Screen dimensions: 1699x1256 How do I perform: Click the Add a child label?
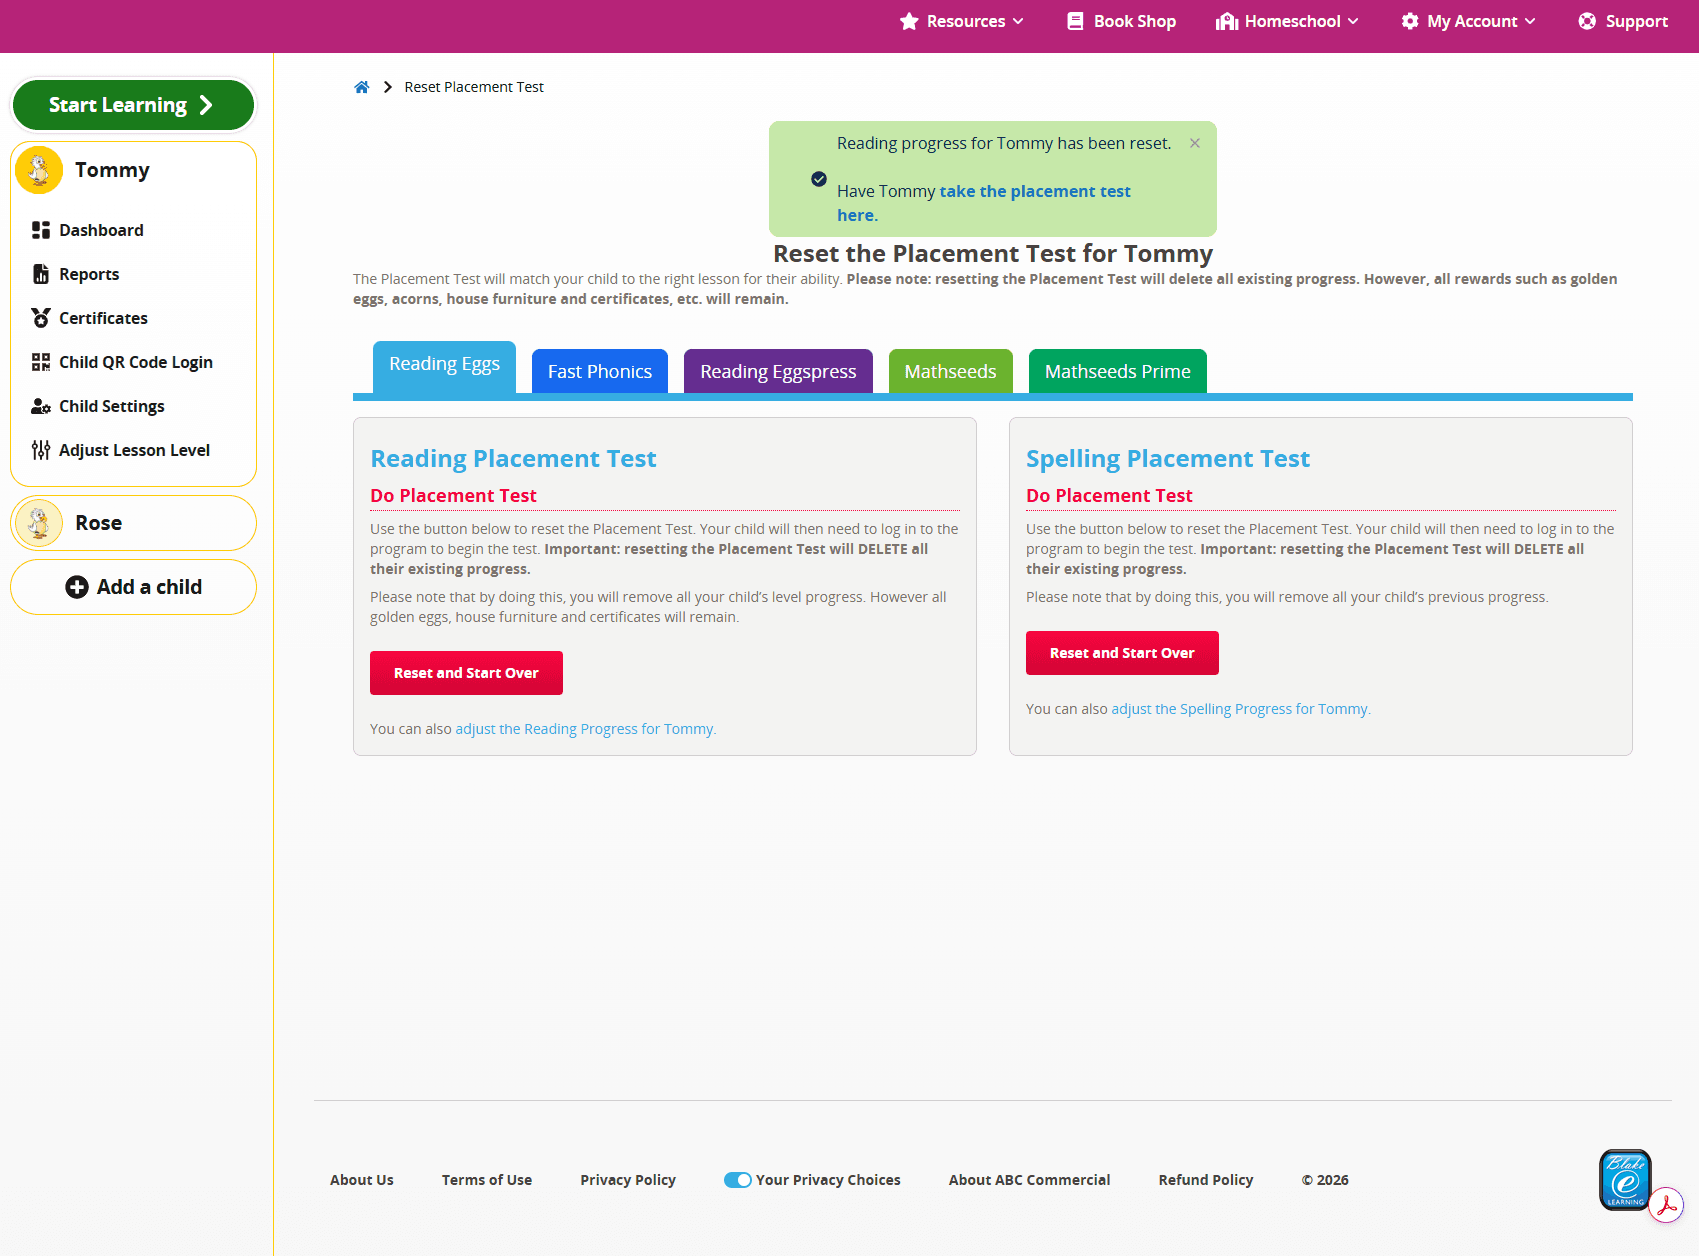click(x=149, y=587)
